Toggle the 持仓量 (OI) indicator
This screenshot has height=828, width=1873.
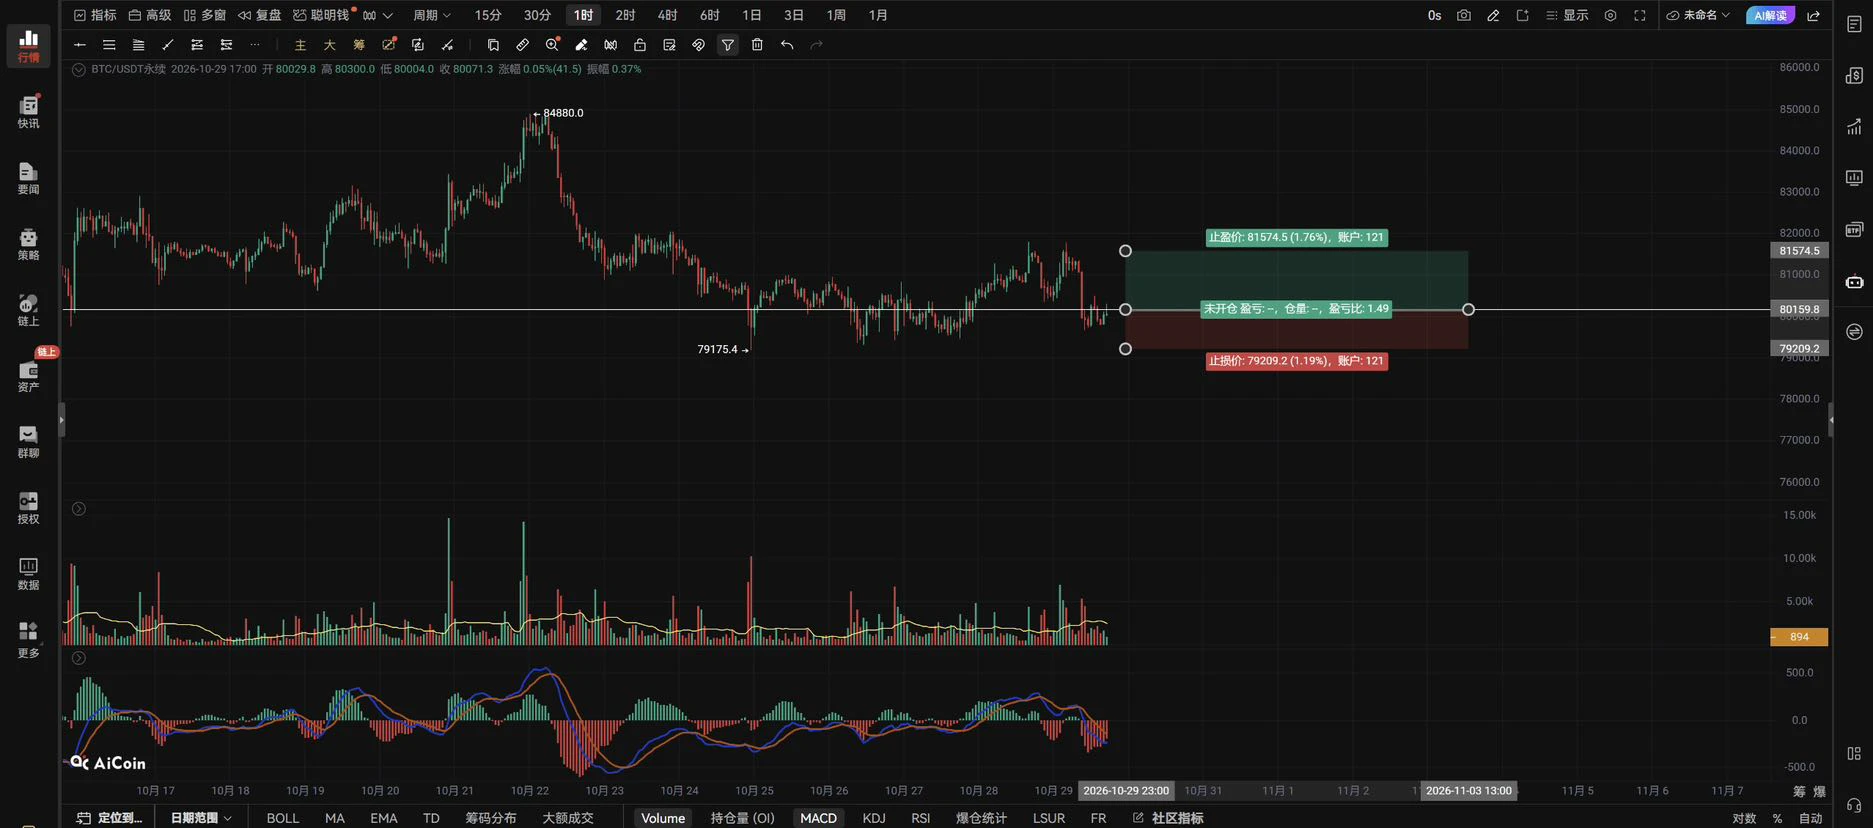pyautogui.click(x=743, y=818)
